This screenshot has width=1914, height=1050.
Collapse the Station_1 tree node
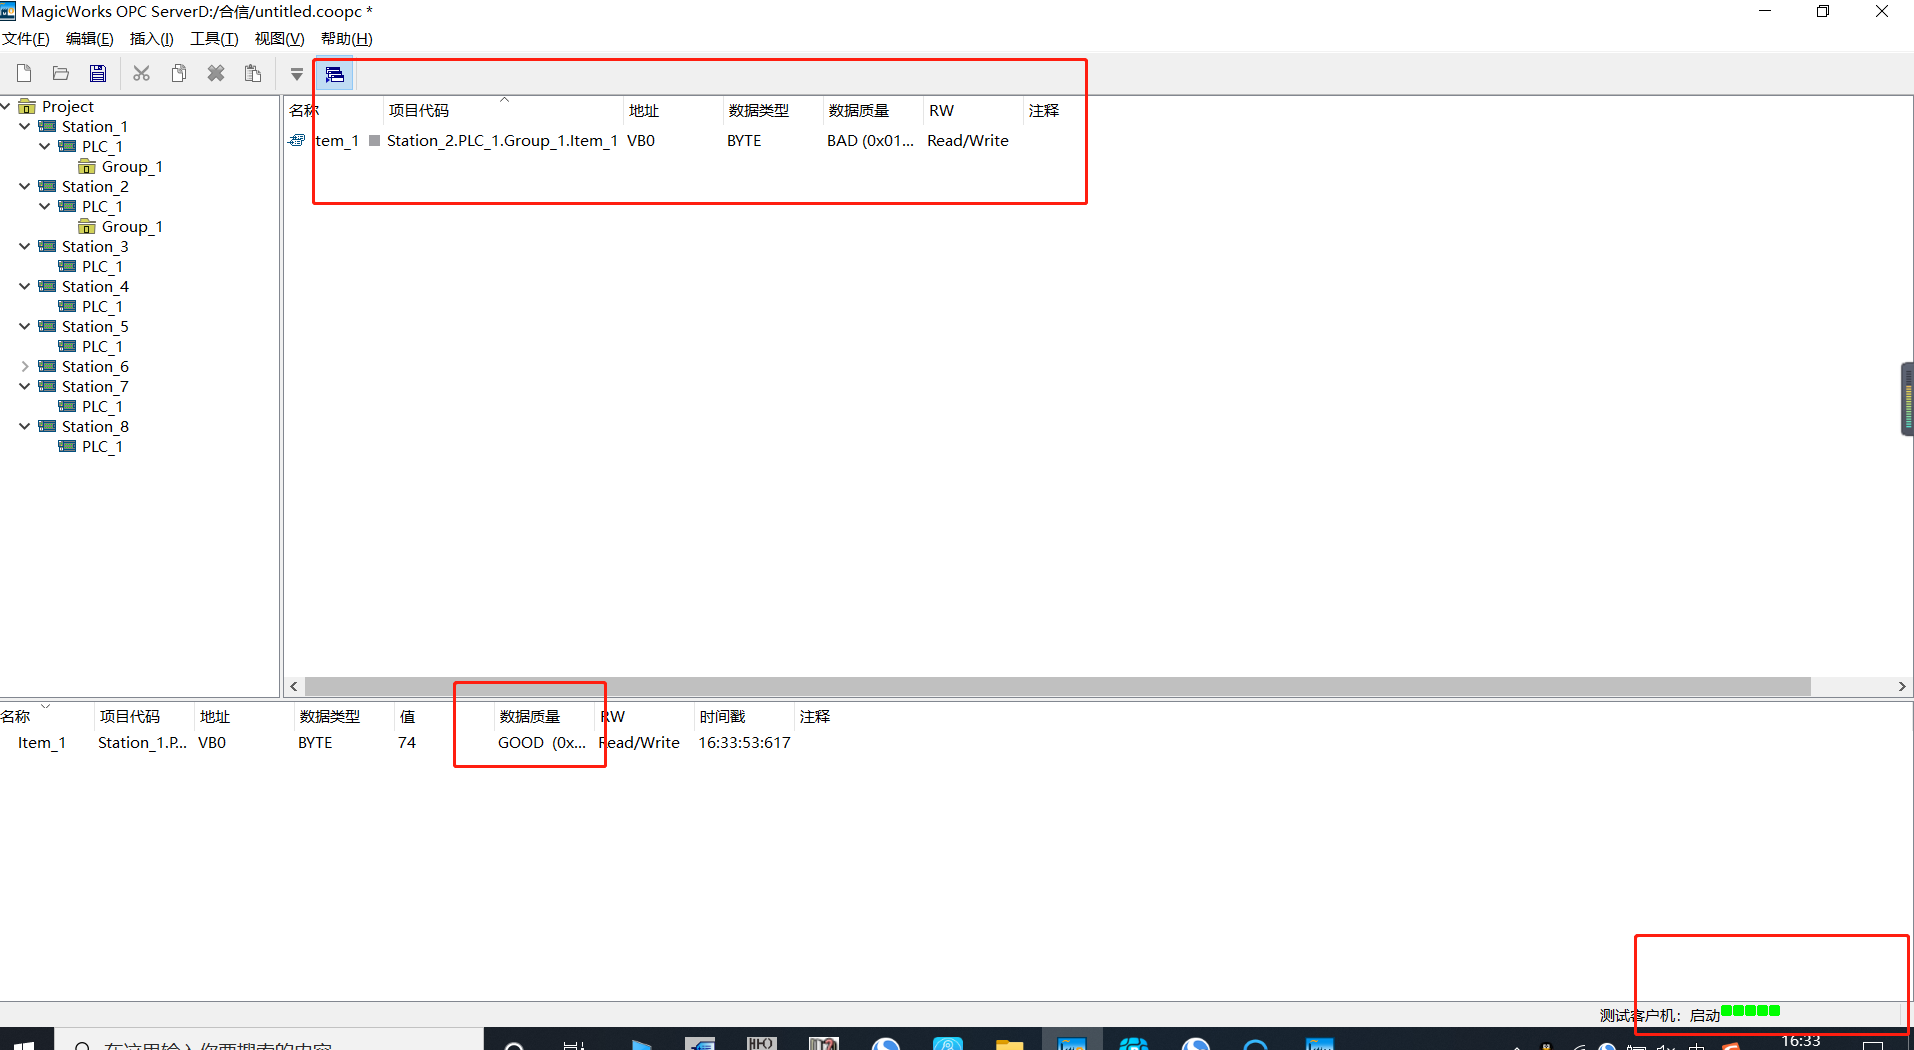(x=25, y=126)
